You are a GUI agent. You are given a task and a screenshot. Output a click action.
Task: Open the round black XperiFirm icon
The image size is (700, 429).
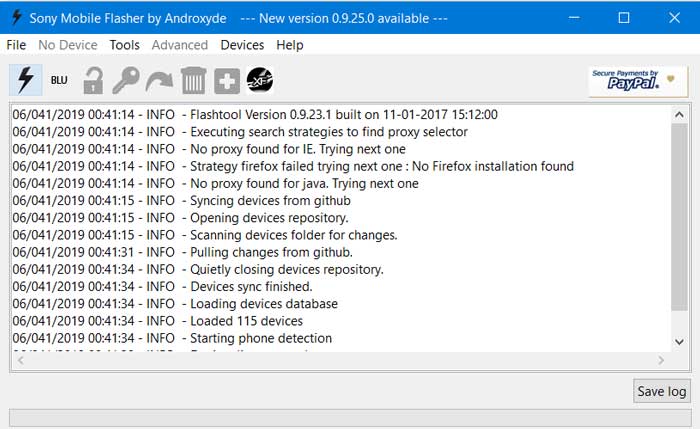click(260, 80)
